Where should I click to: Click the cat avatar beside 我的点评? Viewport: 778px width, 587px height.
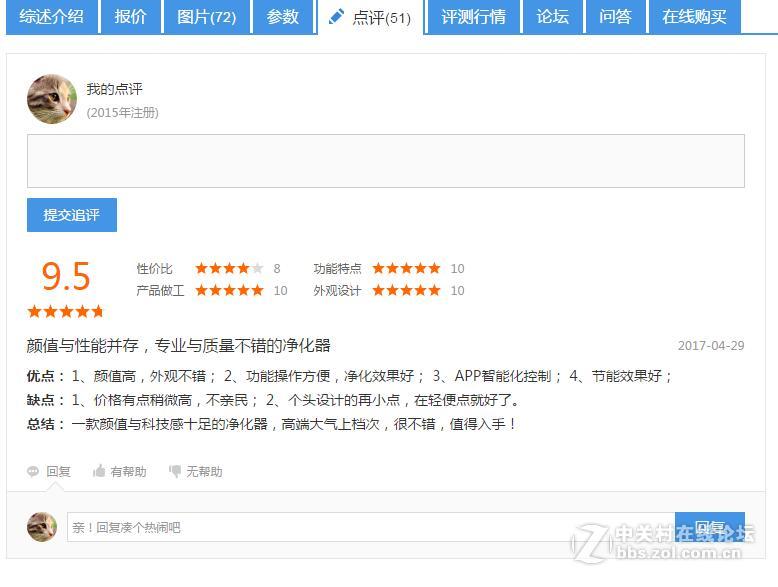pyautogui.click(x=52, y=99)
